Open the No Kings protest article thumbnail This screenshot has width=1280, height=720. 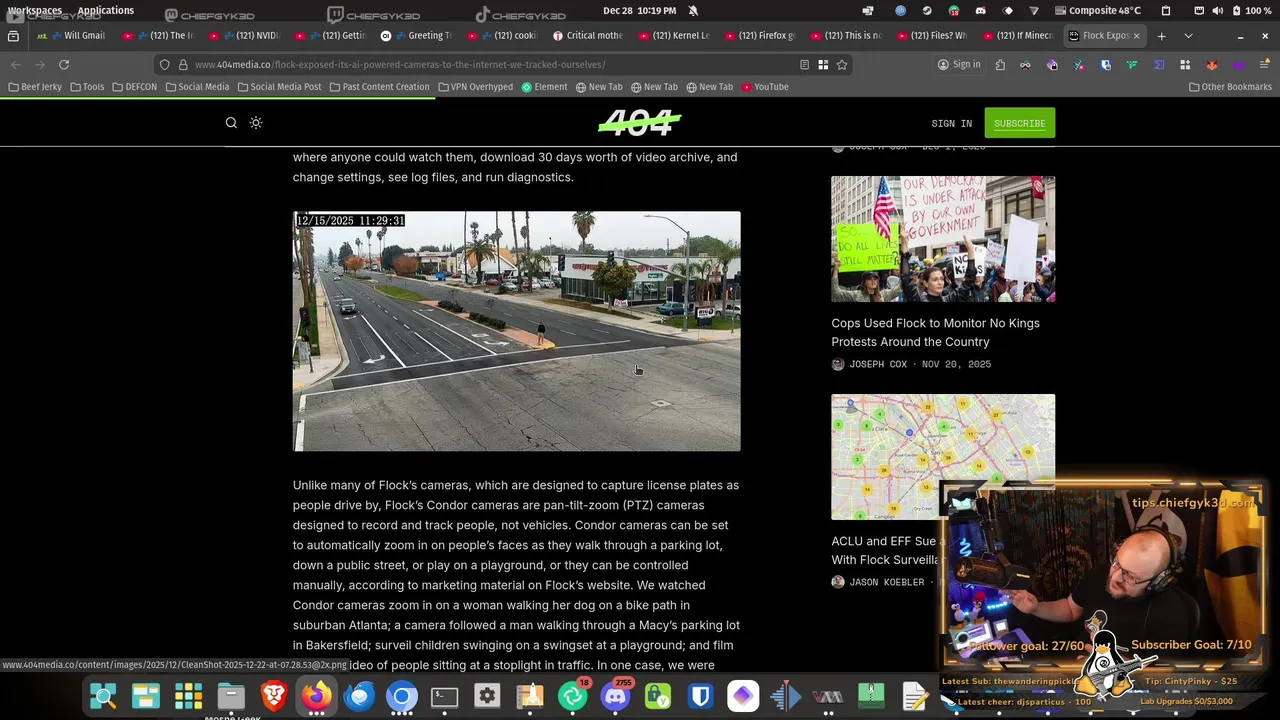pyautogui.click(x=943, y=239)
